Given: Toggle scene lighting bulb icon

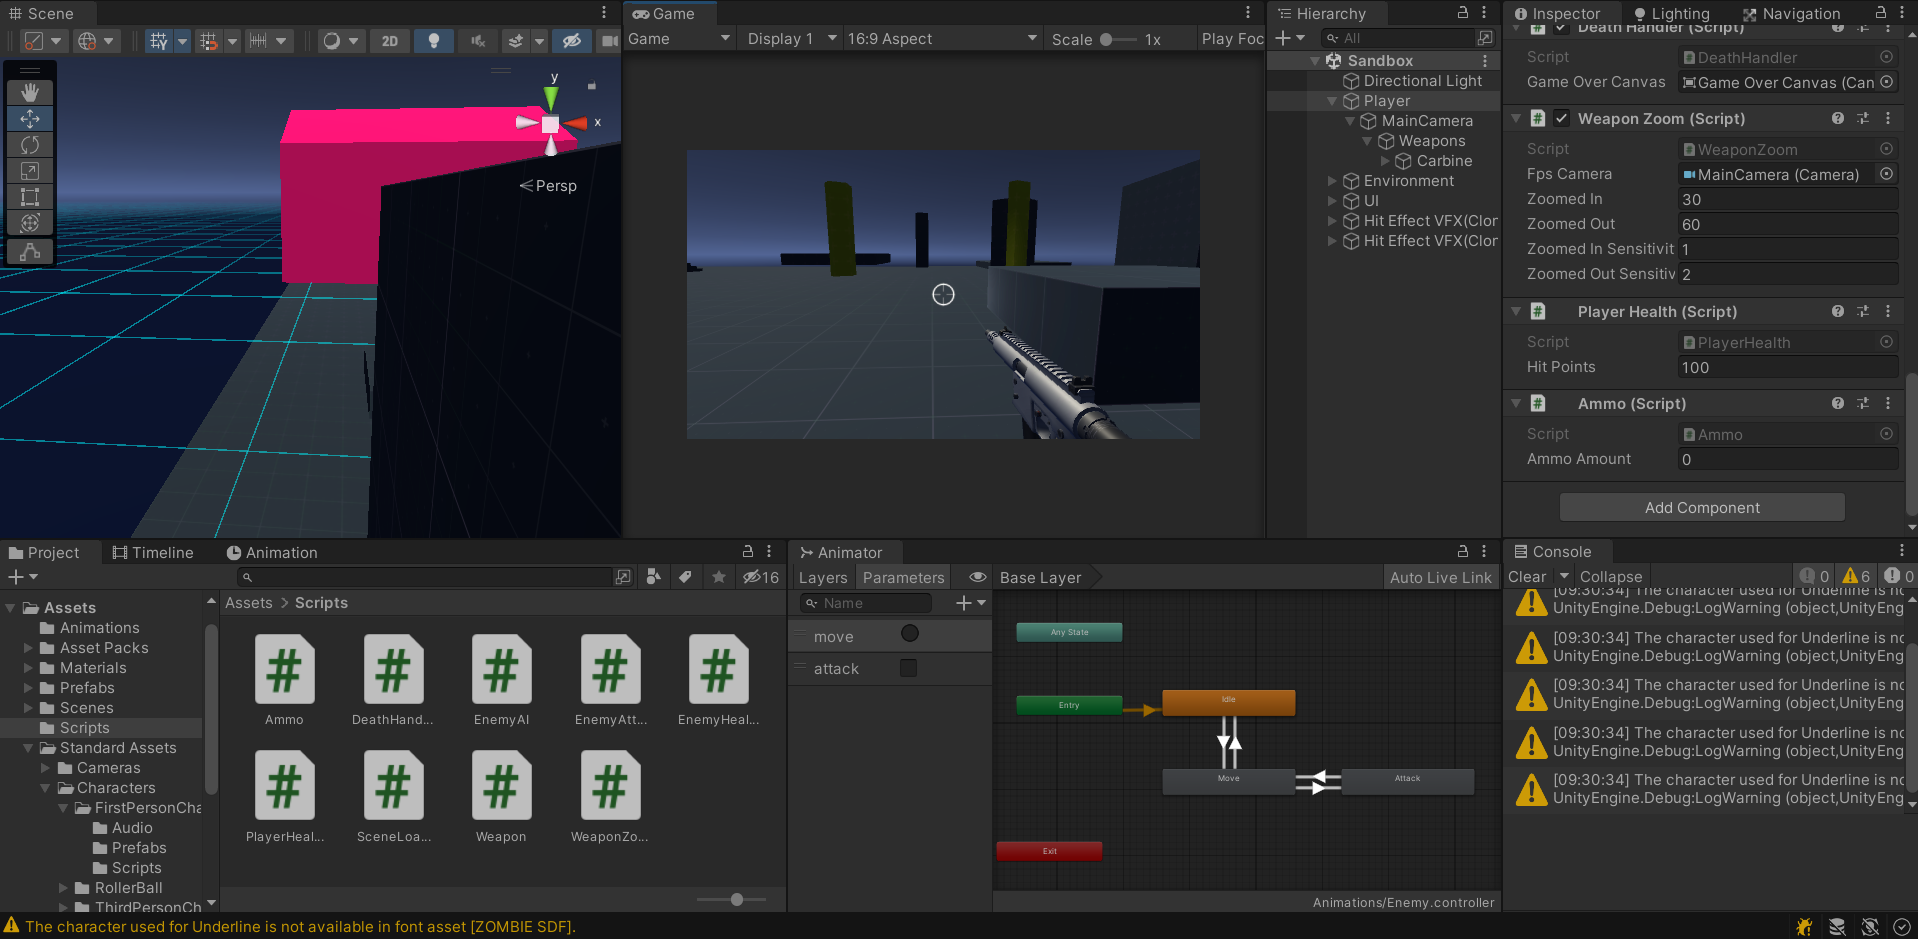Looking at the screenshot, I should pos(434,41).
